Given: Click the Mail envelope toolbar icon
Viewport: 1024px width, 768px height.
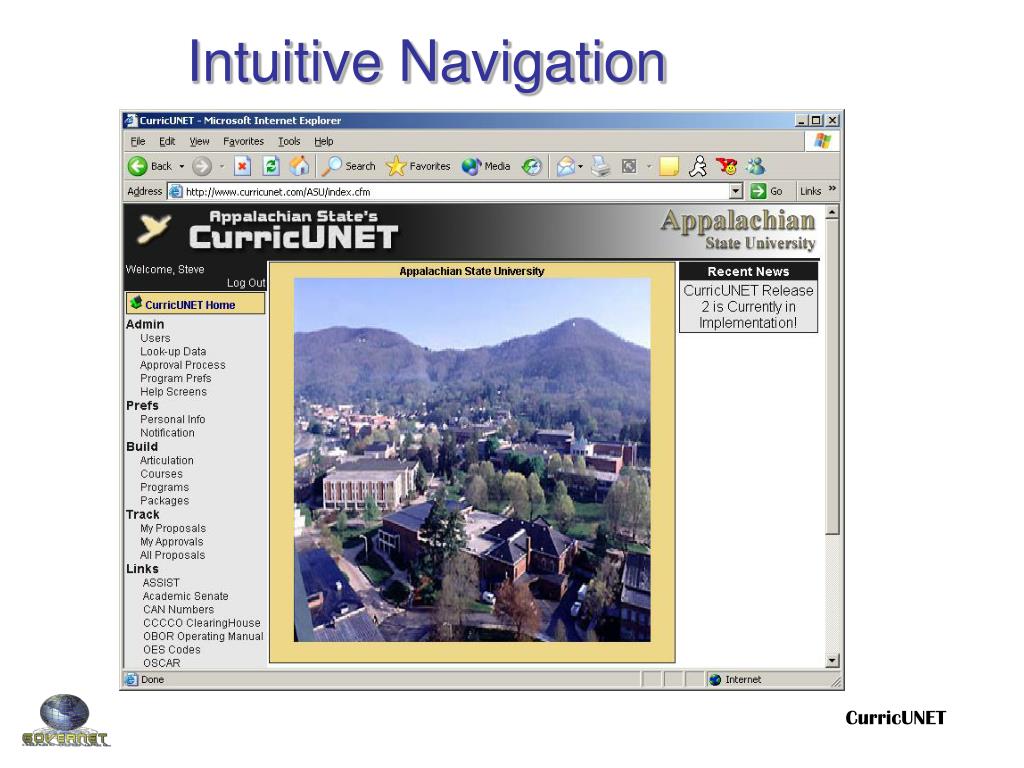Looking at the screenshot, I should point(566,167).
